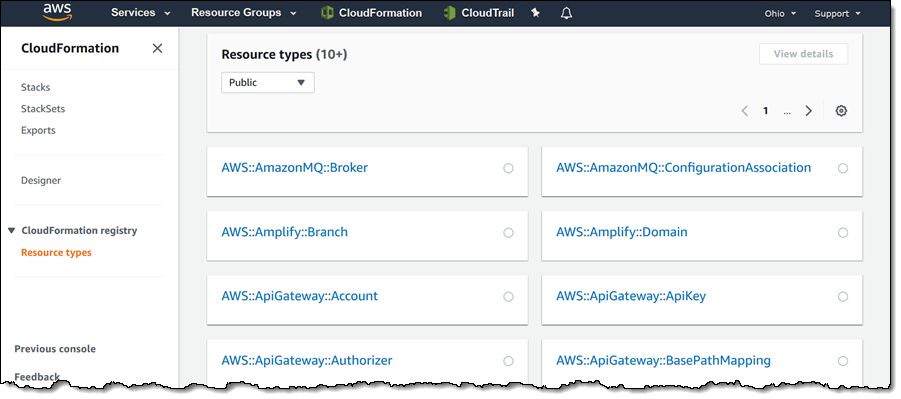Go to previous page arrow
Image resolution: width=901 pixels, height=399 pixels.
tap(745, 111)
